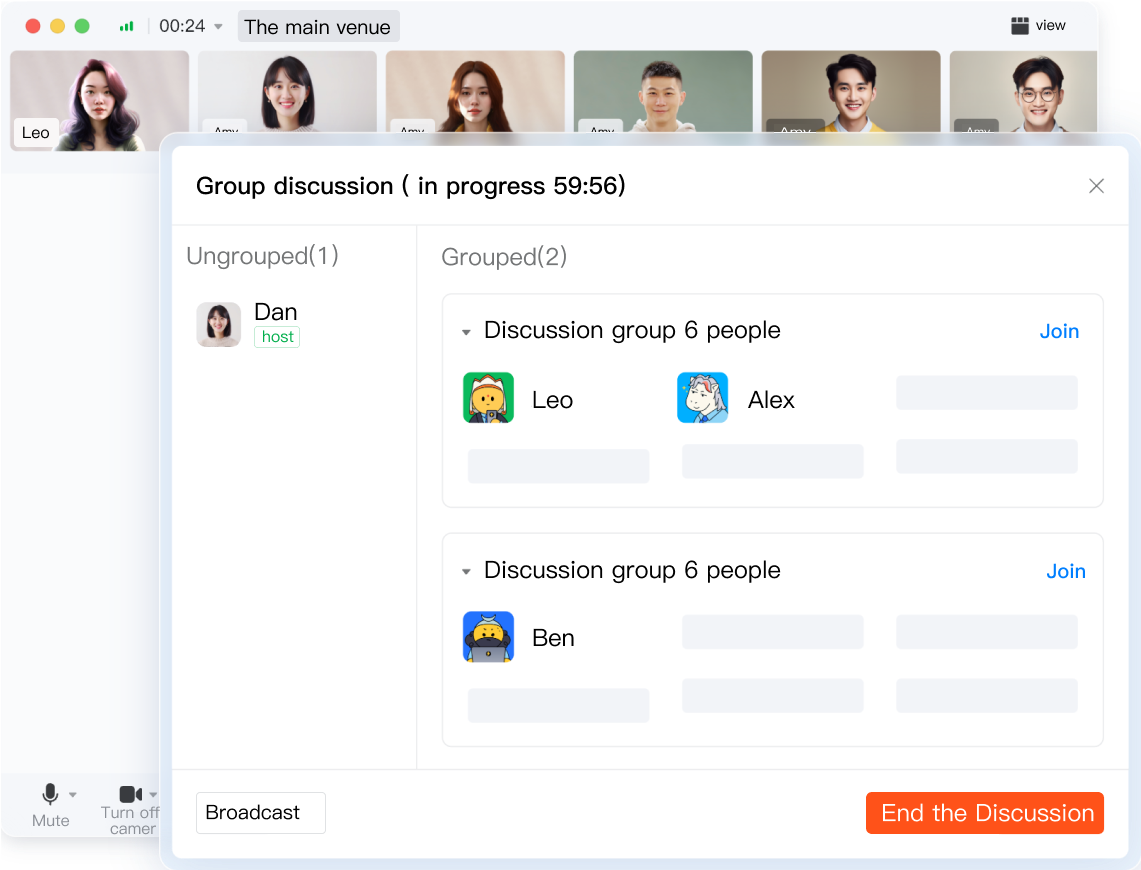
Task: Click the green signal strength icon
Action: pos(127,26)
